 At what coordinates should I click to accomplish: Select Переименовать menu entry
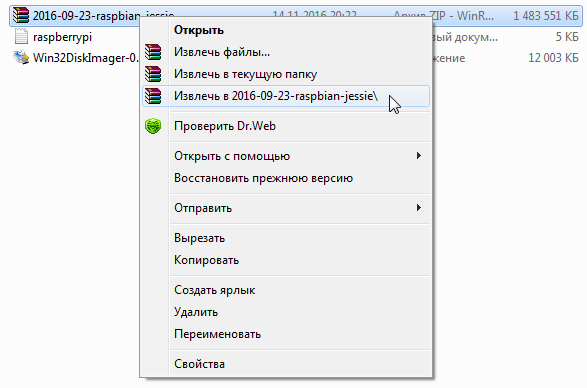(286, 334)
